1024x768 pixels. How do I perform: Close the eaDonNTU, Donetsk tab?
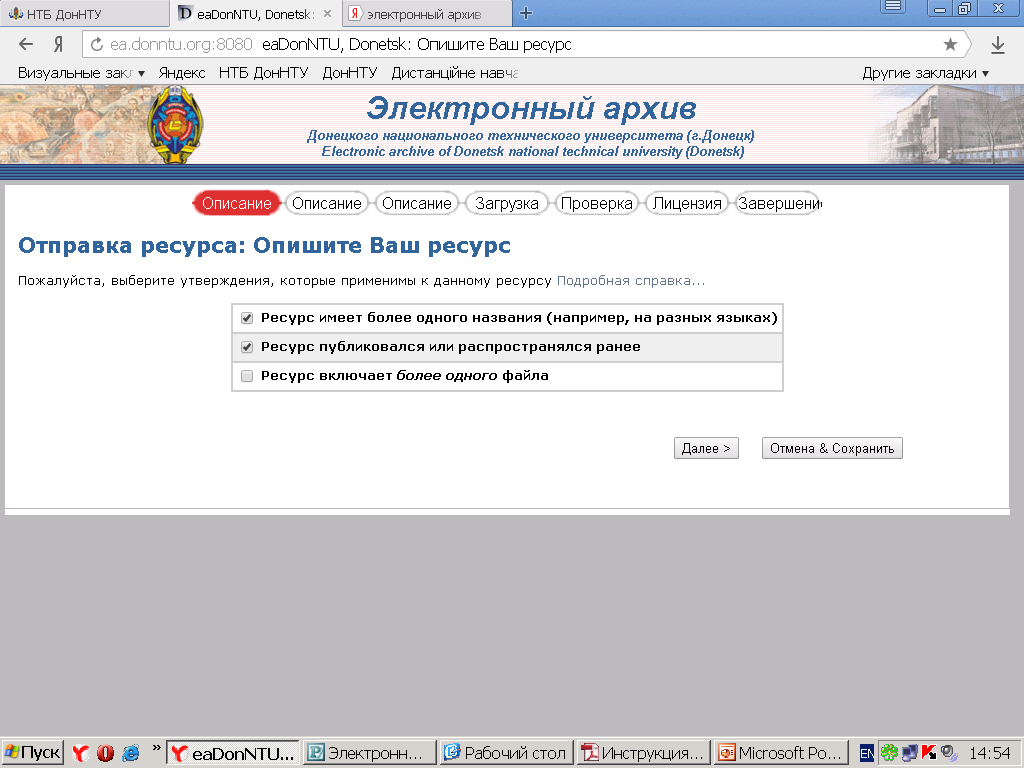328,14
